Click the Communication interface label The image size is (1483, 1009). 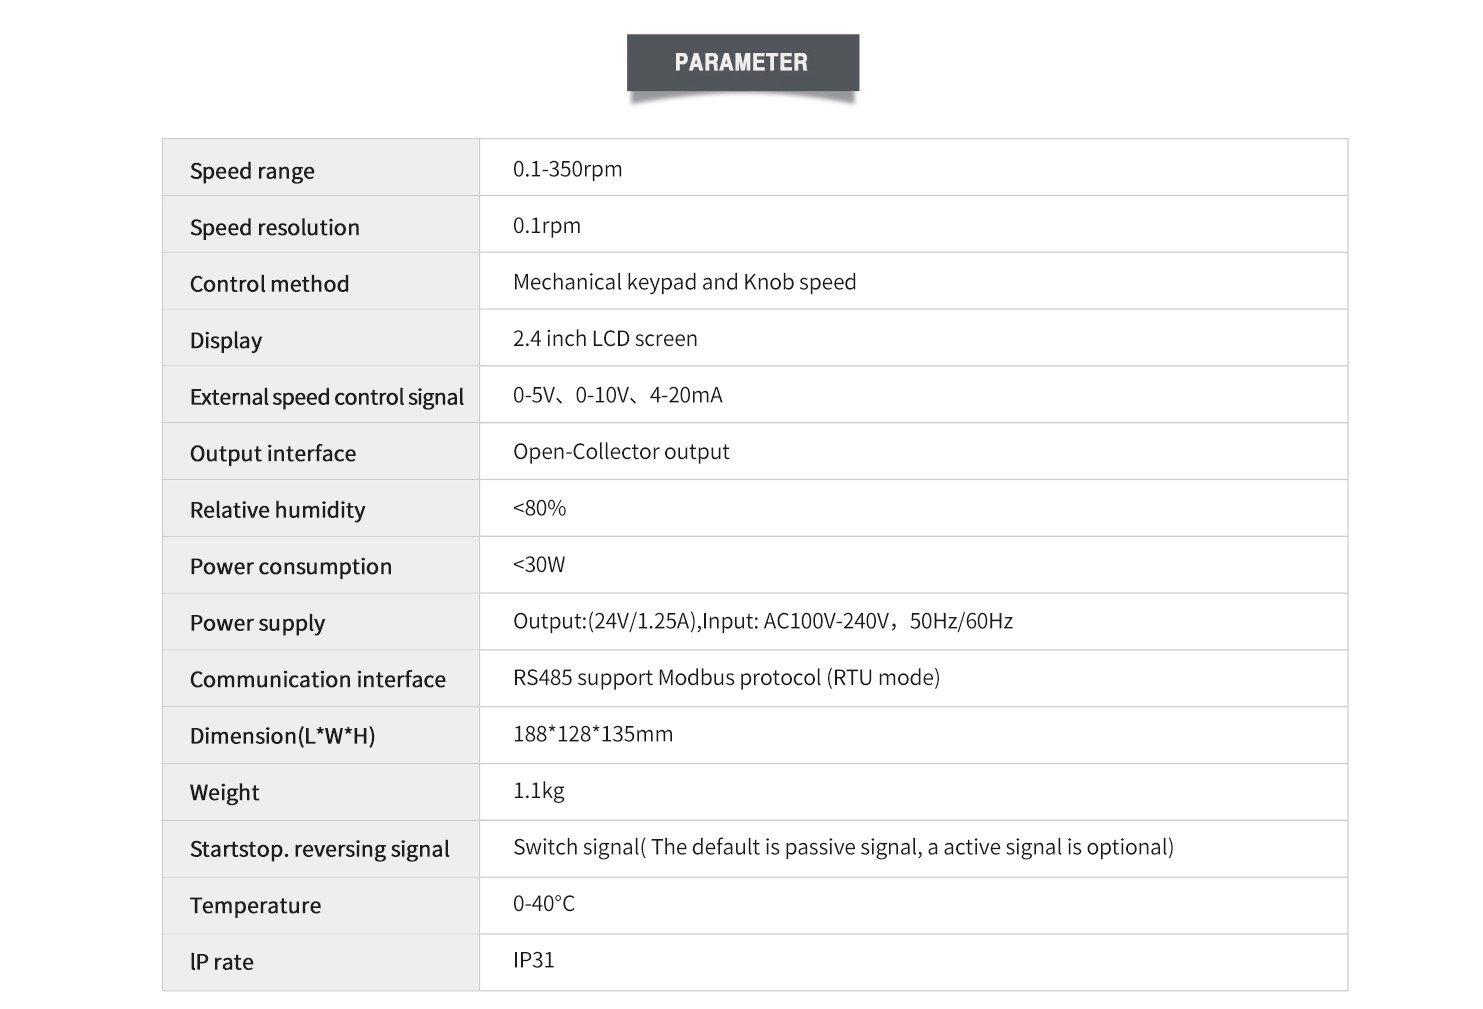point(317,680)
